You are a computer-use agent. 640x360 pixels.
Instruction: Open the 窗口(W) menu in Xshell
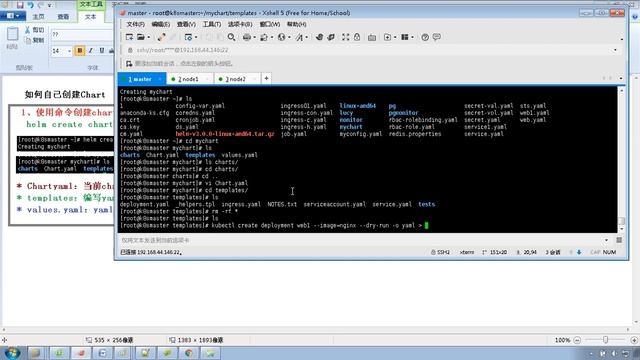(270, 24)
